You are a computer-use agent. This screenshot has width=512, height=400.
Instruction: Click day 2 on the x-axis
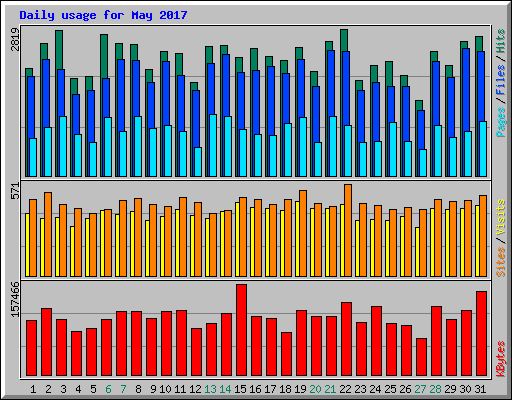click(x=48, y=389)
